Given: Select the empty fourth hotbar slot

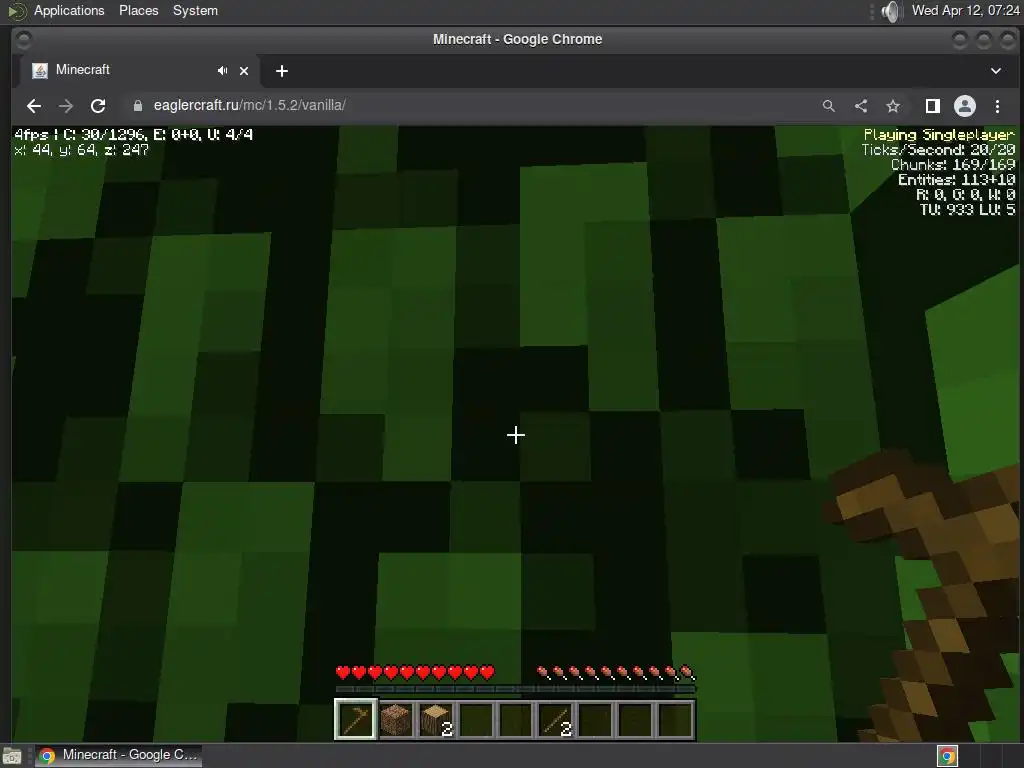Looking at the screenshot, I should click(x=475, y=720).
